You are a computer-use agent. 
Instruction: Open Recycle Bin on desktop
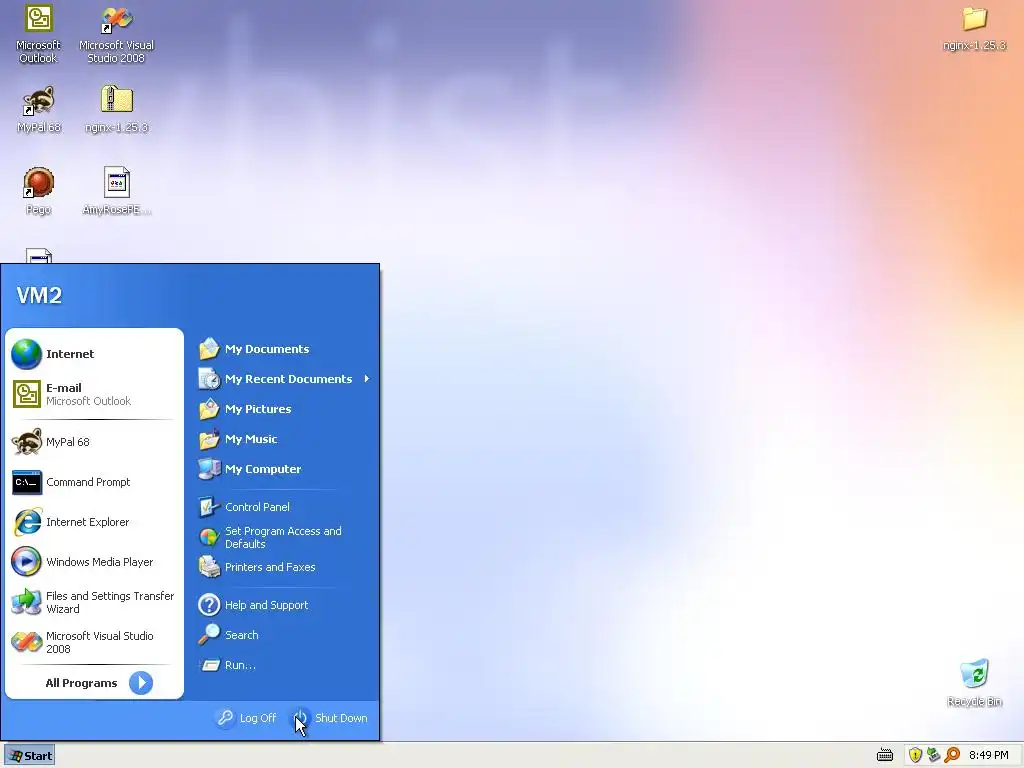(974, 683)
